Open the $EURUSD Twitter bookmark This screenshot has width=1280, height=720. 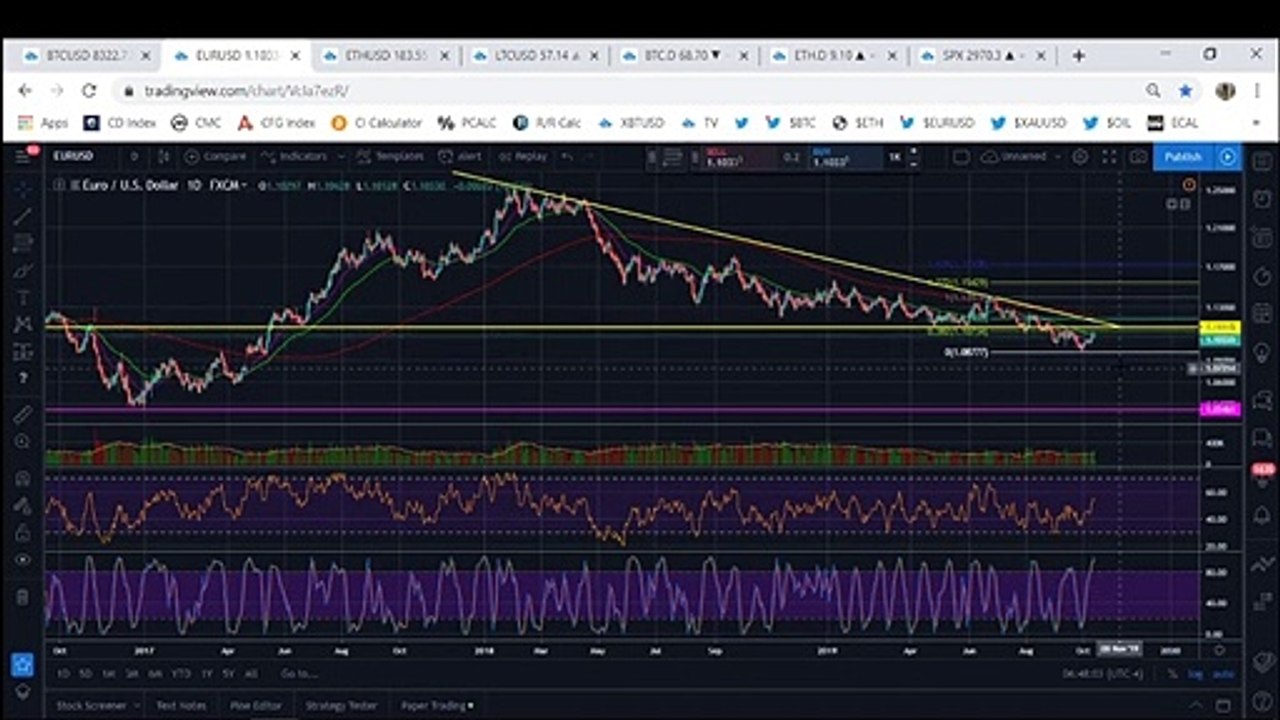pyautogui.click(x=937, y=123)
